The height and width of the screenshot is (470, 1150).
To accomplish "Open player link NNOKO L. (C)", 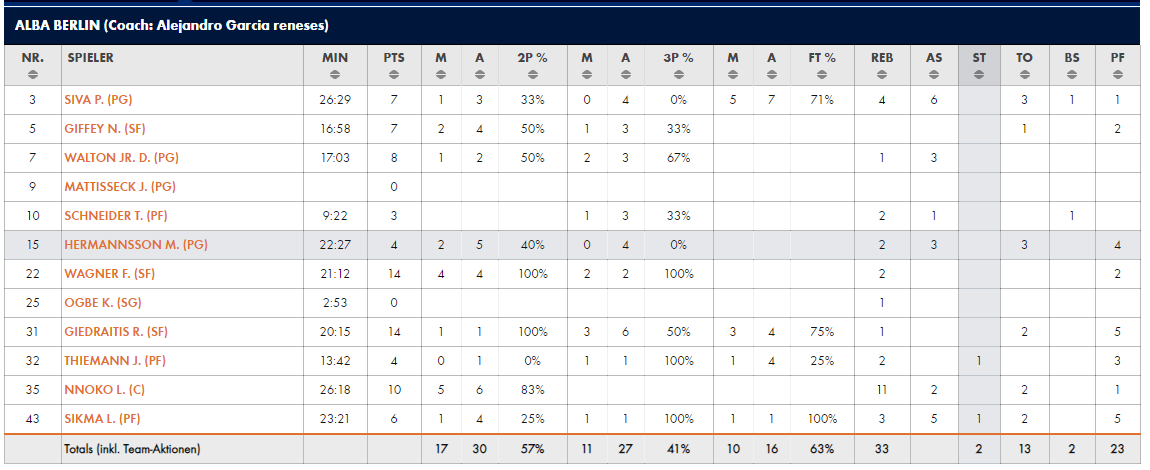I will click(x=105, y=390).
